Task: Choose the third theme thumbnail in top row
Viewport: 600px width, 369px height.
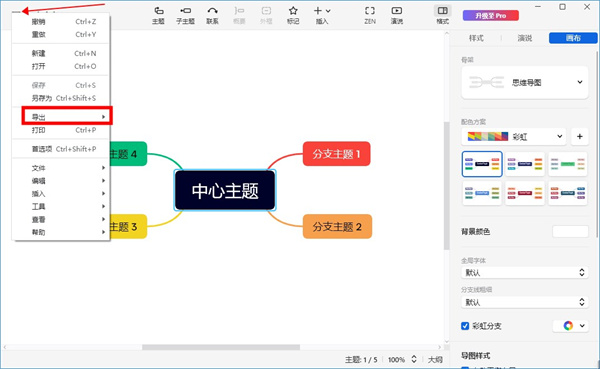Action: pyautogui.click(x=568, y=164)
